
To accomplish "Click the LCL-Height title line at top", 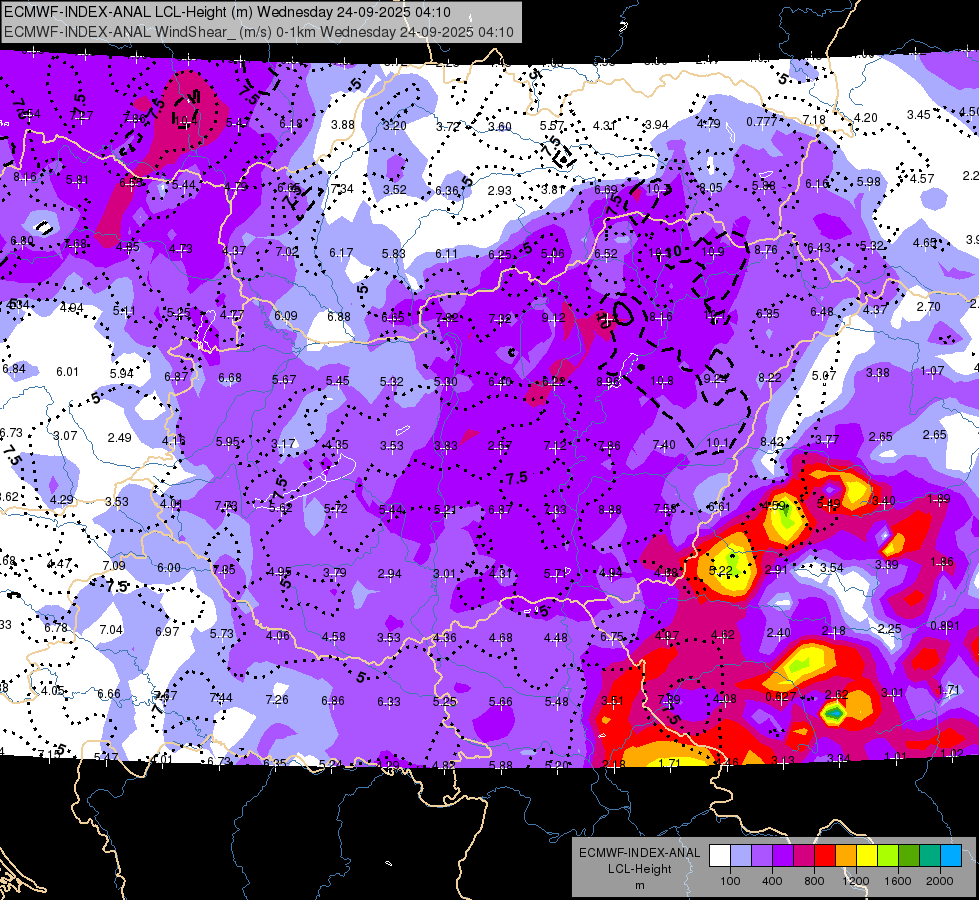I will [x=227, y=12].
